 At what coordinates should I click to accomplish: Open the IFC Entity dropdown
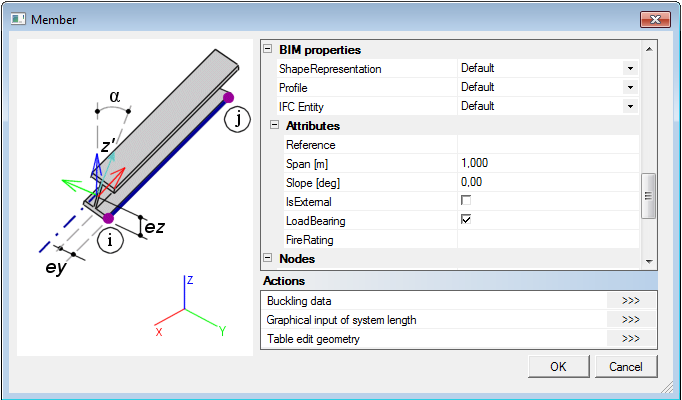click(x=630, y=107)
